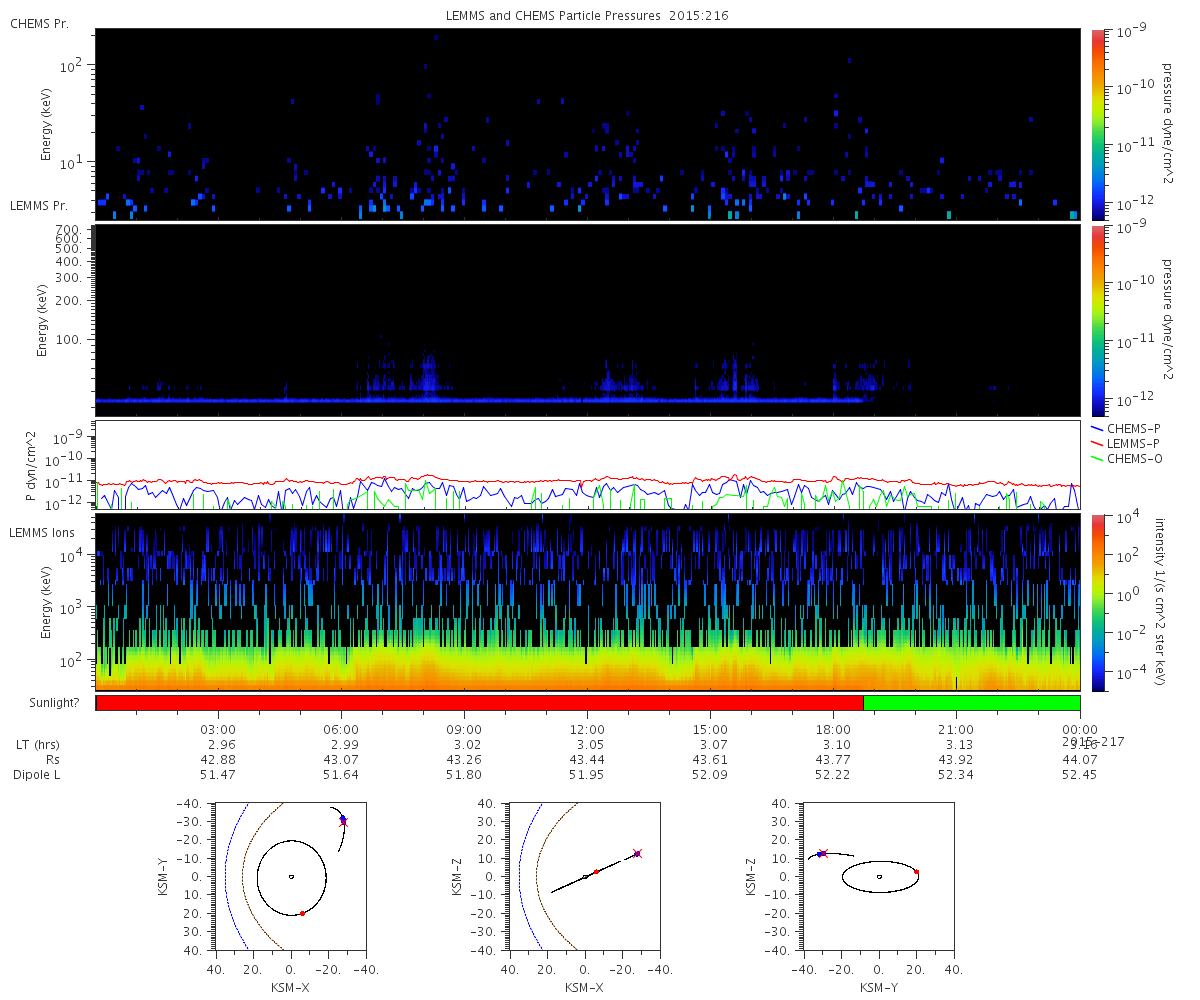
Task: Click the 03:00 time axis label
Action: coord(218,729)
